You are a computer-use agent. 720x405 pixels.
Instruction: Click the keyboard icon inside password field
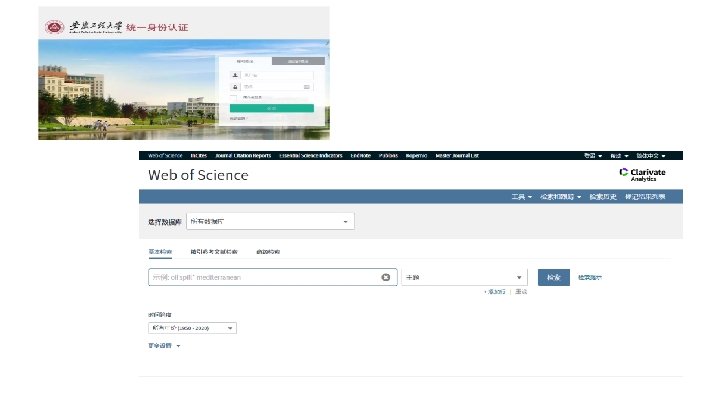307,87
